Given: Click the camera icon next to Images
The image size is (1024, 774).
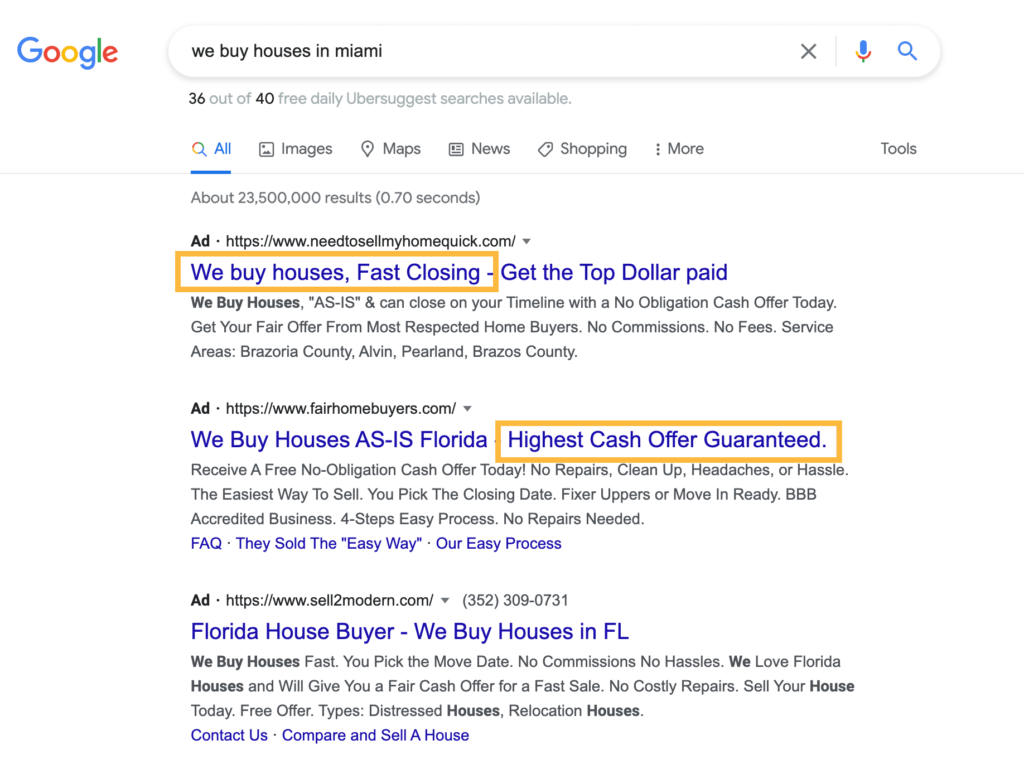Looking at the screenshot, I should [x=265, y=148].
